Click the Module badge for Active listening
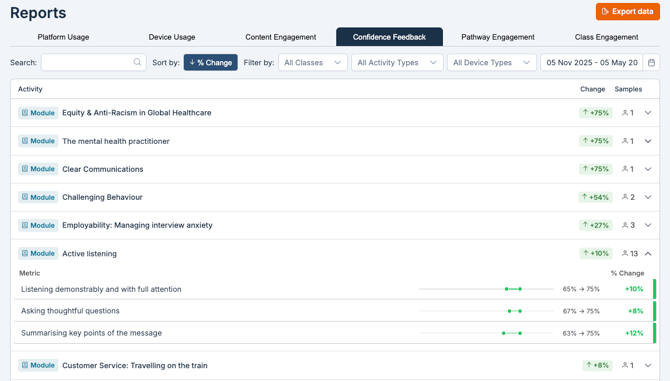 [38, 253]
